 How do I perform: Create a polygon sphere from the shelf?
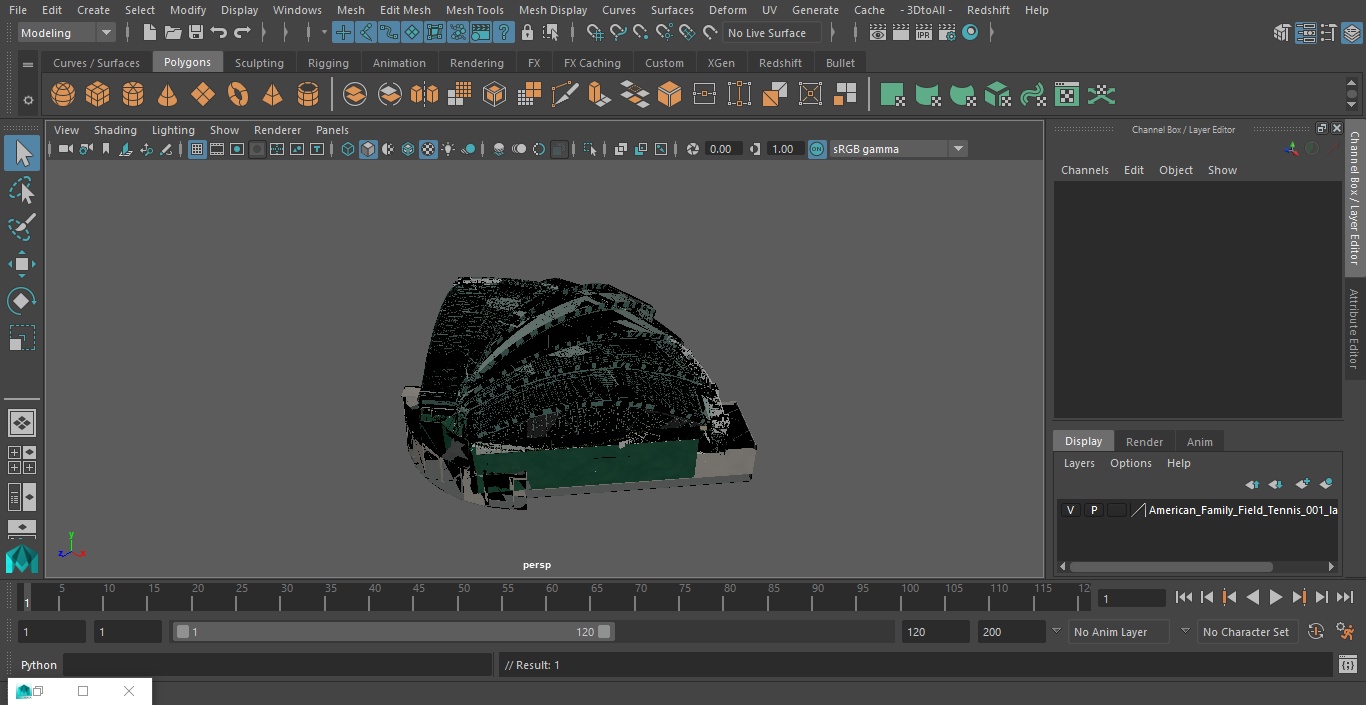(x=63, y=95)
